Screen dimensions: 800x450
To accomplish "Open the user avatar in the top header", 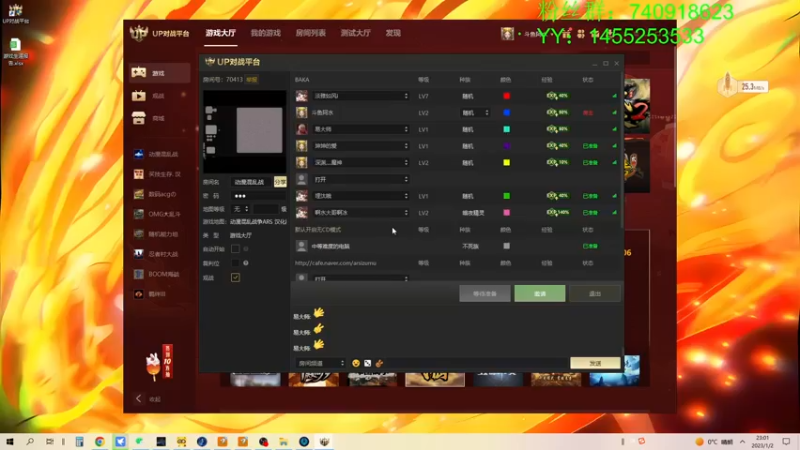I will tap(507, 34).
